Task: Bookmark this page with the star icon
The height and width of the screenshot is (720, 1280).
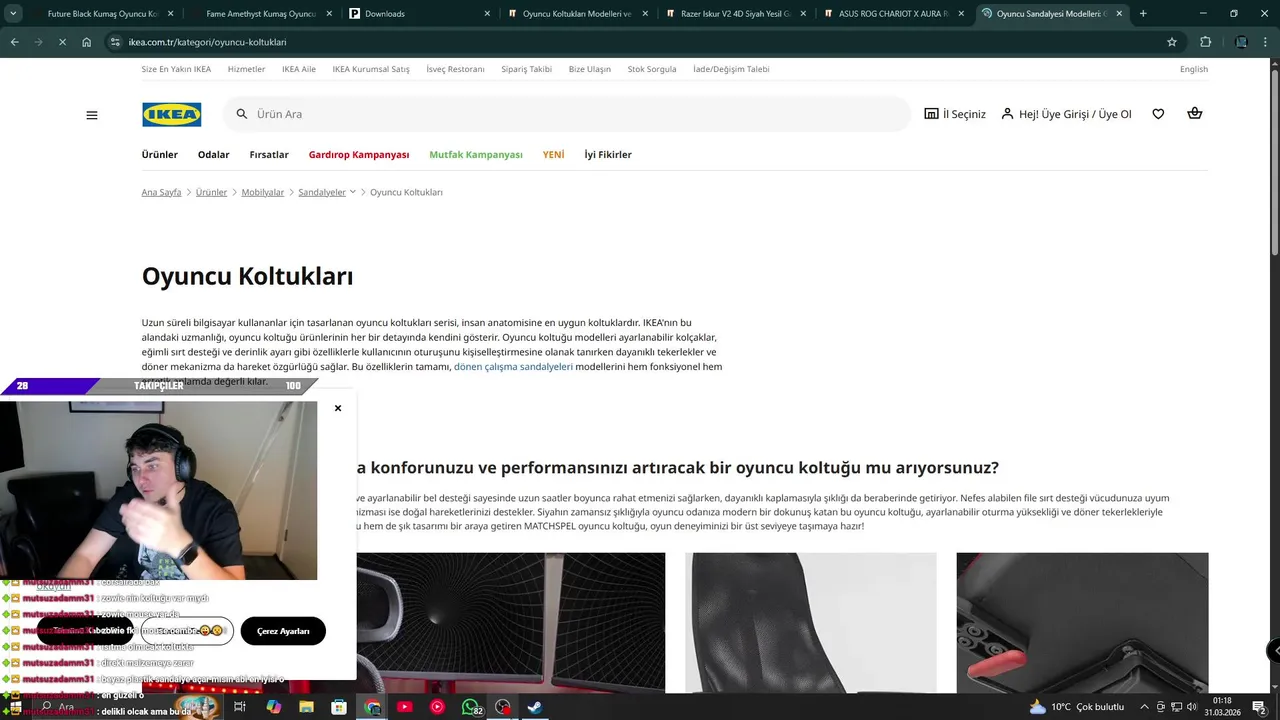Action: (1172, 42)
